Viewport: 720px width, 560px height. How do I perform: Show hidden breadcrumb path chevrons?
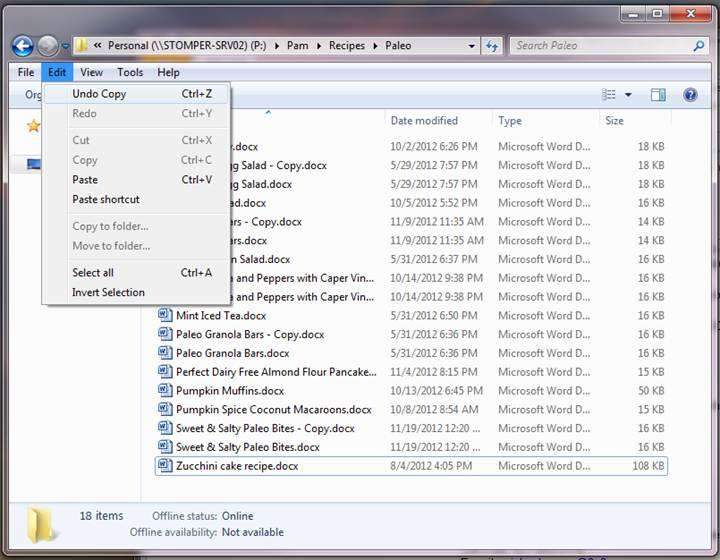(x=97, y=45)
